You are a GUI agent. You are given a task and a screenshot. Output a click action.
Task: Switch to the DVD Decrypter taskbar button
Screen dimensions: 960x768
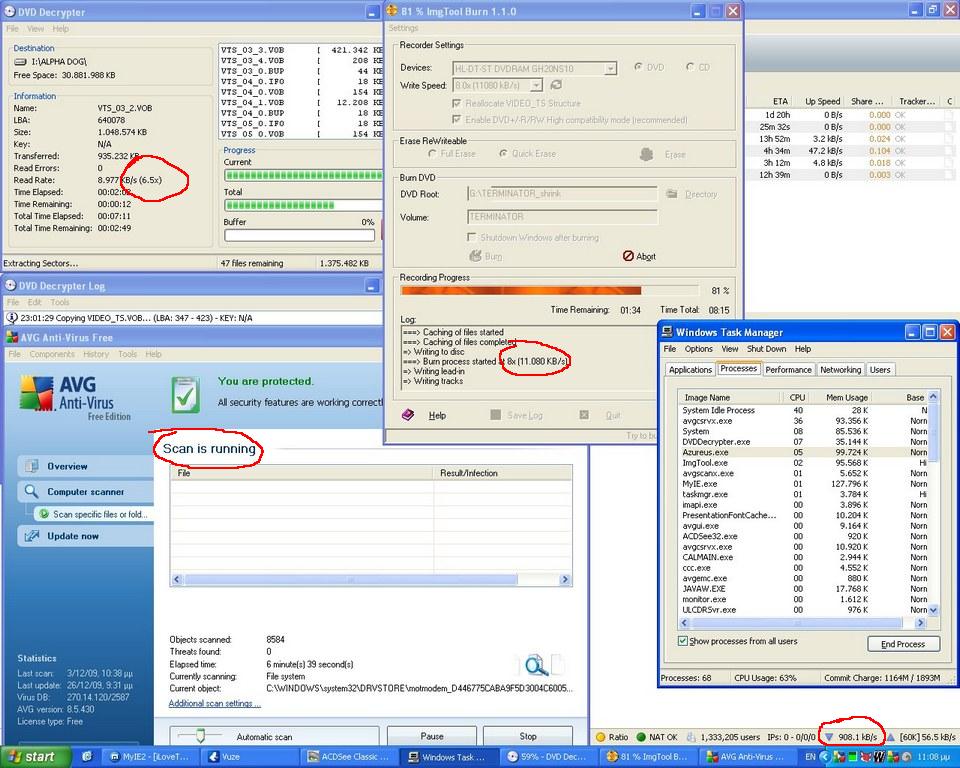[549, 757]
